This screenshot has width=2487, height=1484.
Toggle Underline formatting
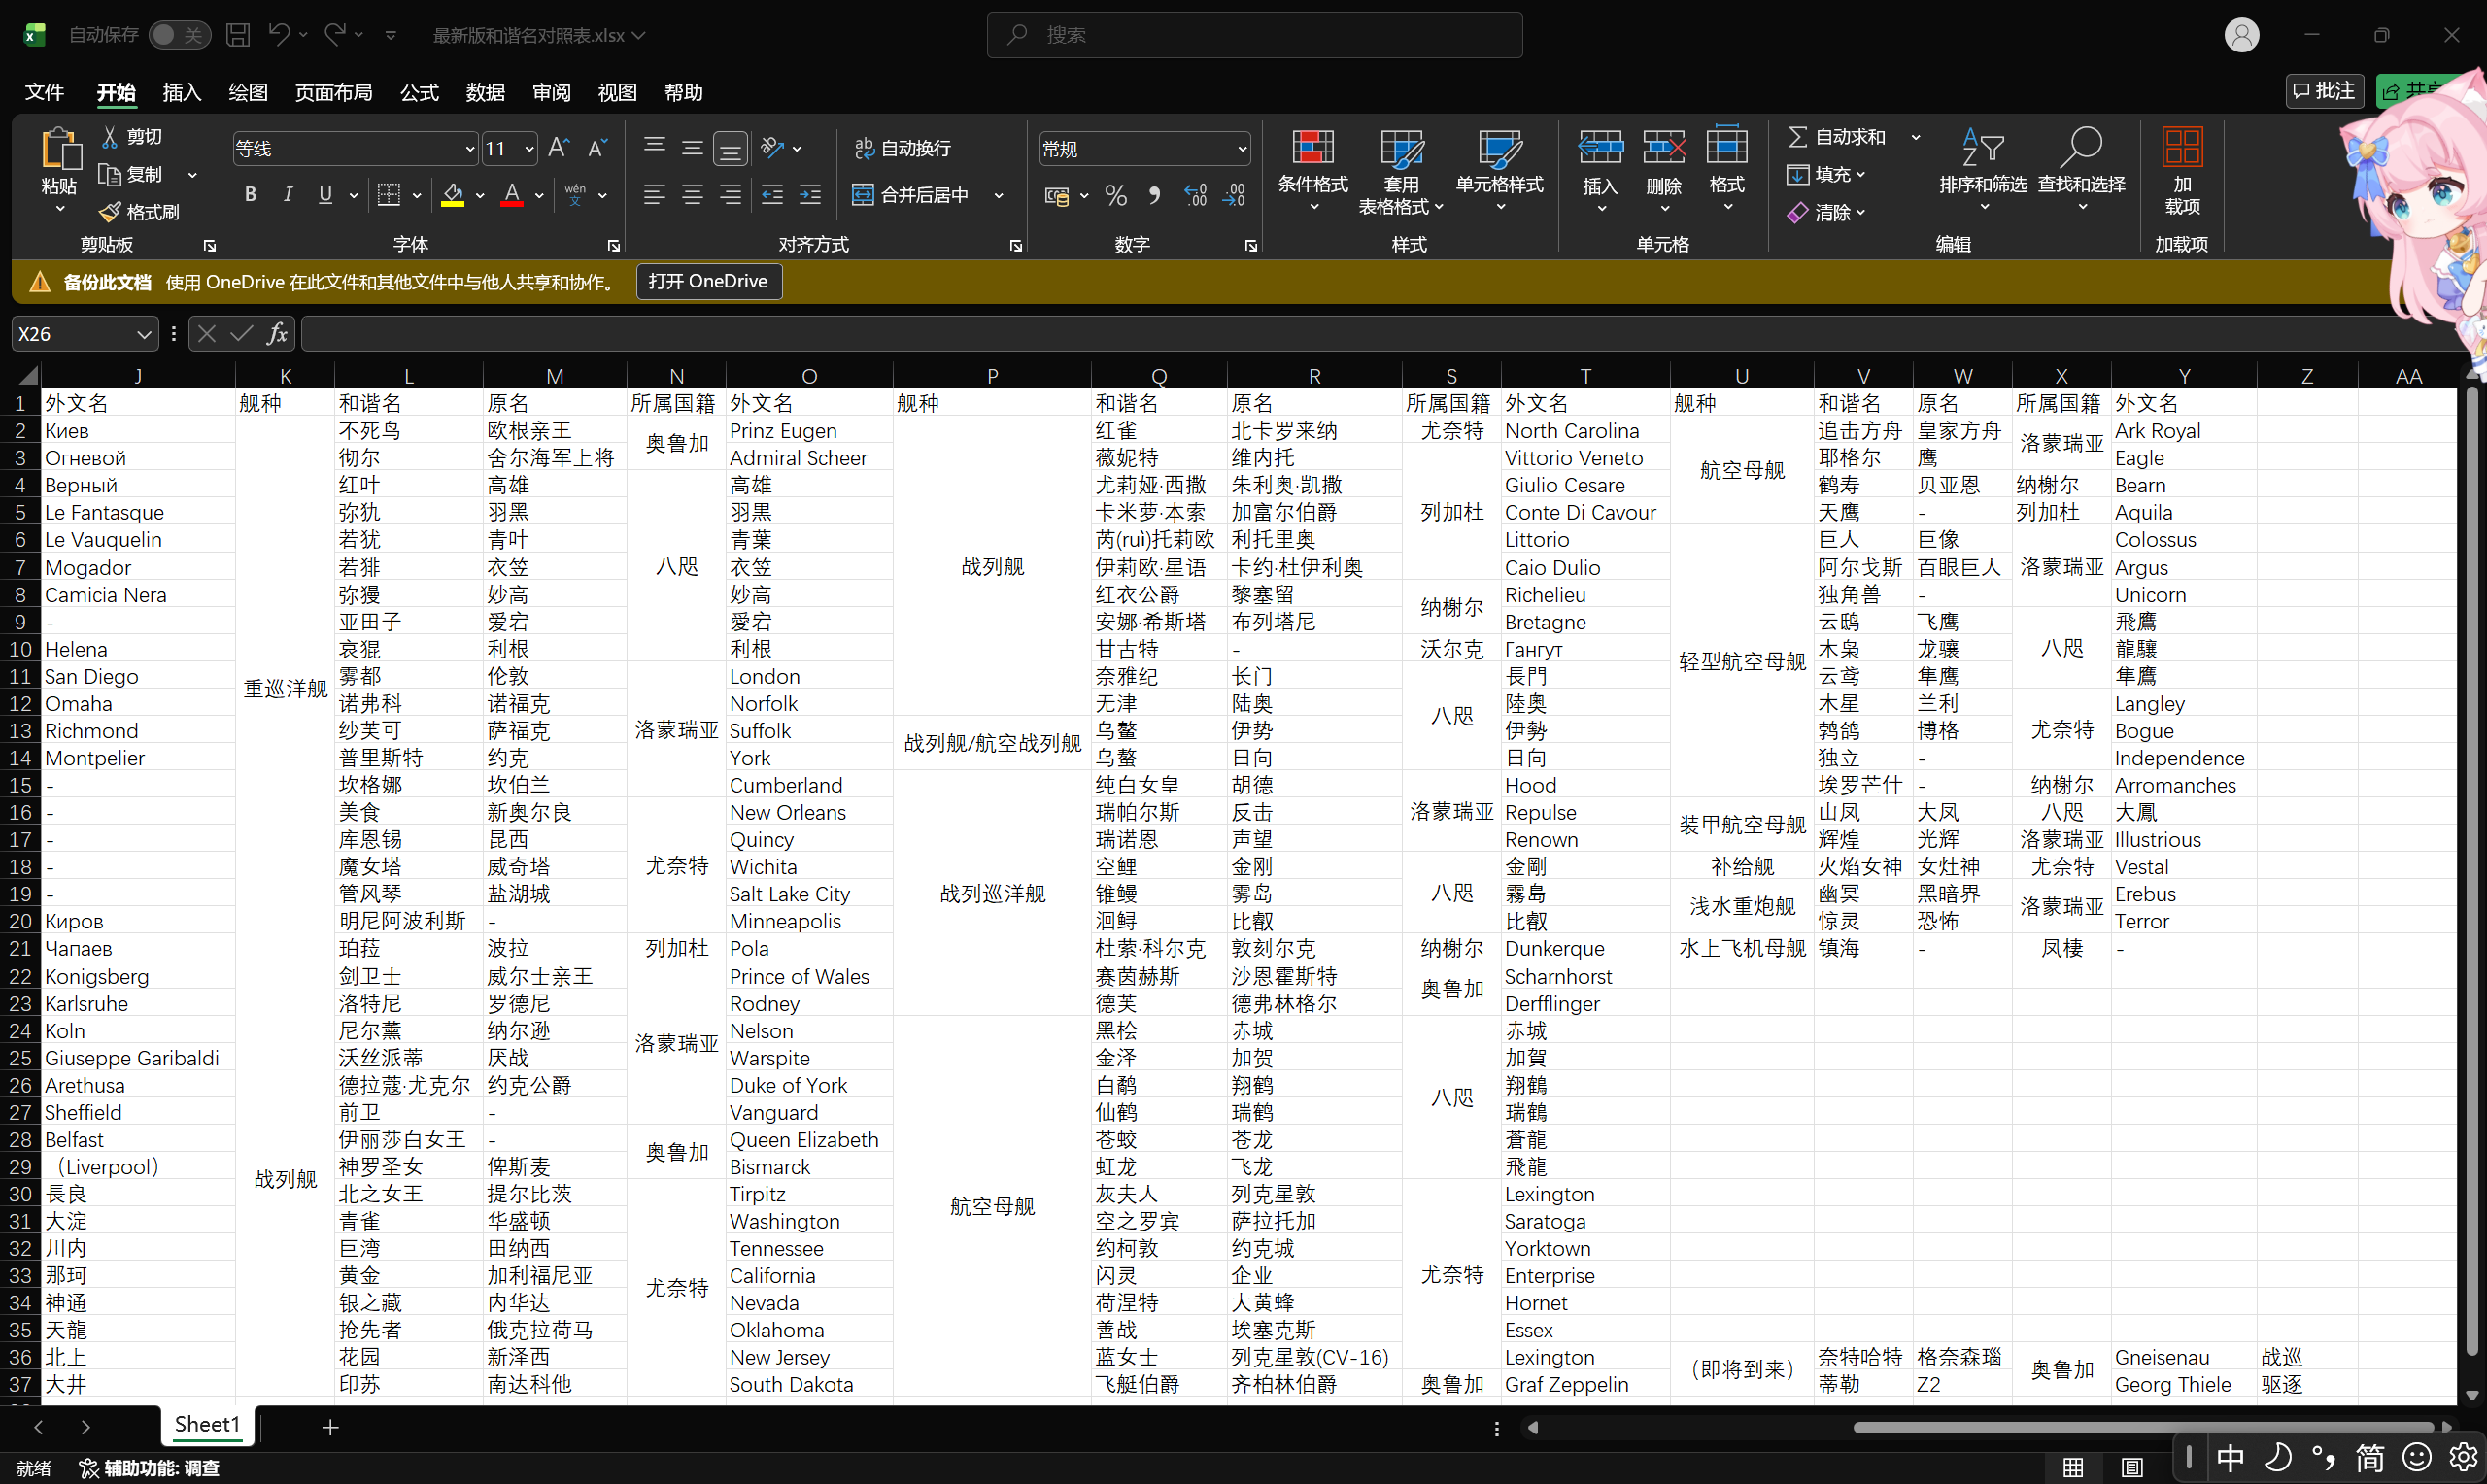(x=325, y=195)
